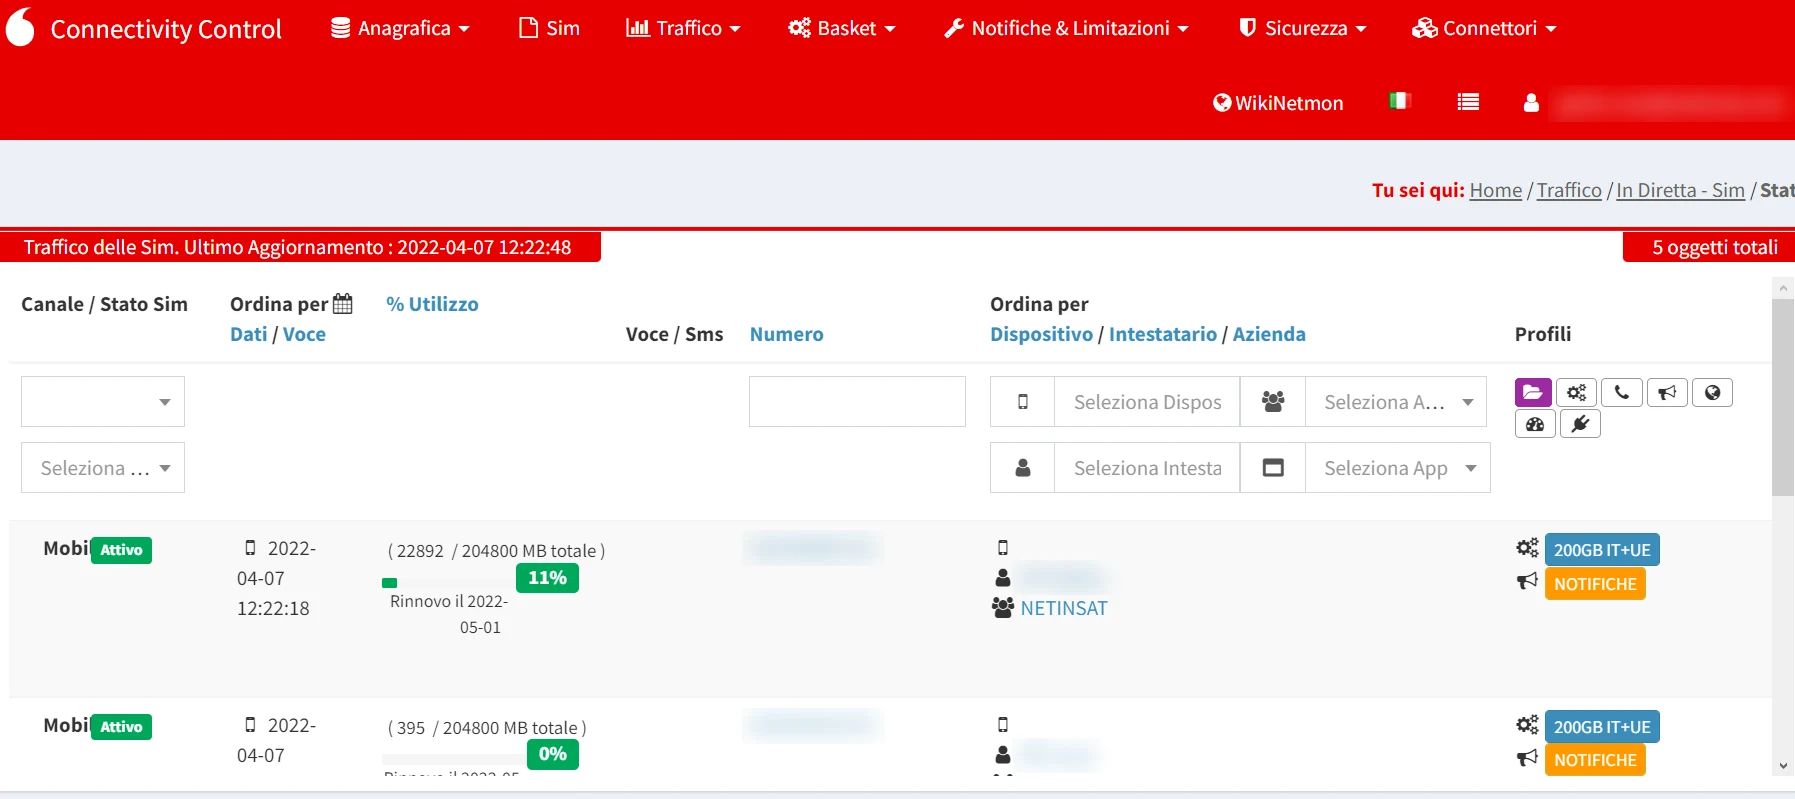
Task: Select the speedometer profile filter icon
Action: point(1535,424)
